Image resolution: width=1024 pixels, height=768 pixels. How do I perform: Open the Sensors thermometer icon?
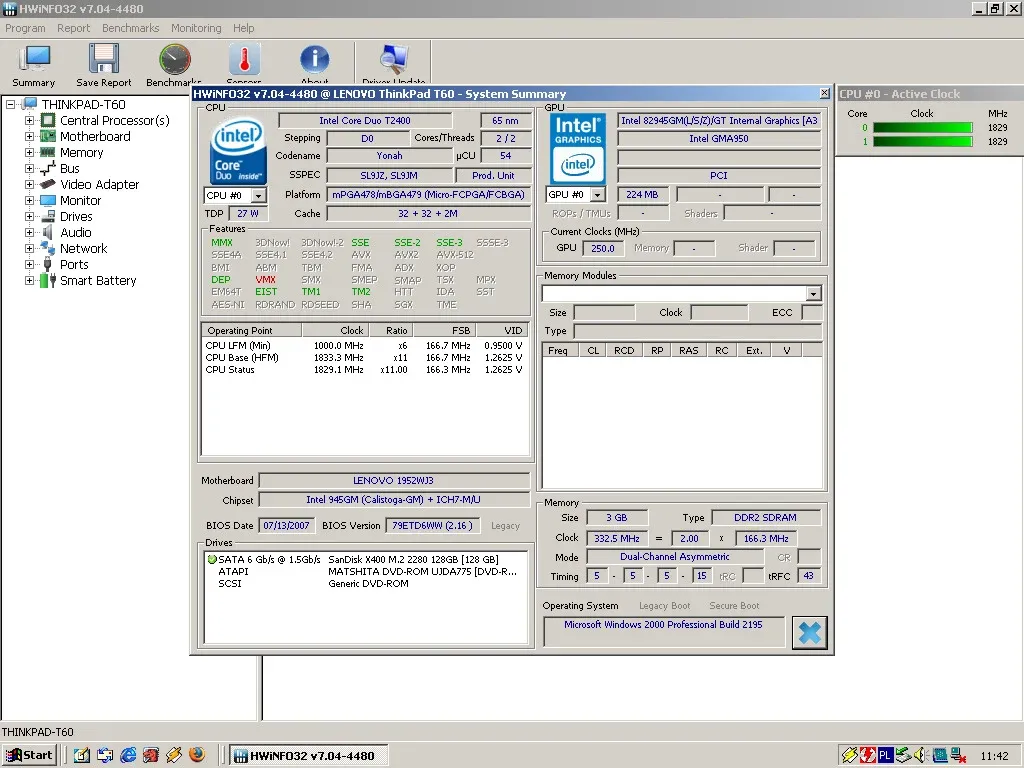(x=244, y=59)
